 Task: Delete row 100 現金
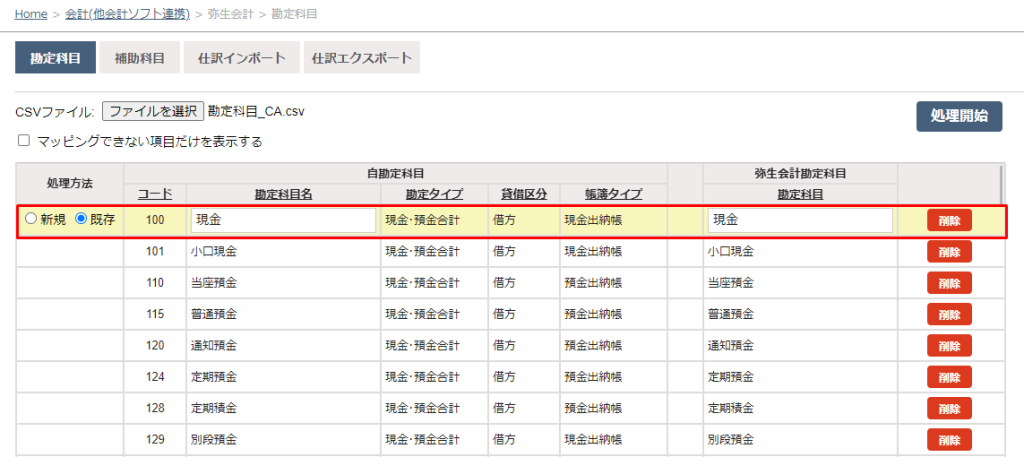(x=950, y=221)
